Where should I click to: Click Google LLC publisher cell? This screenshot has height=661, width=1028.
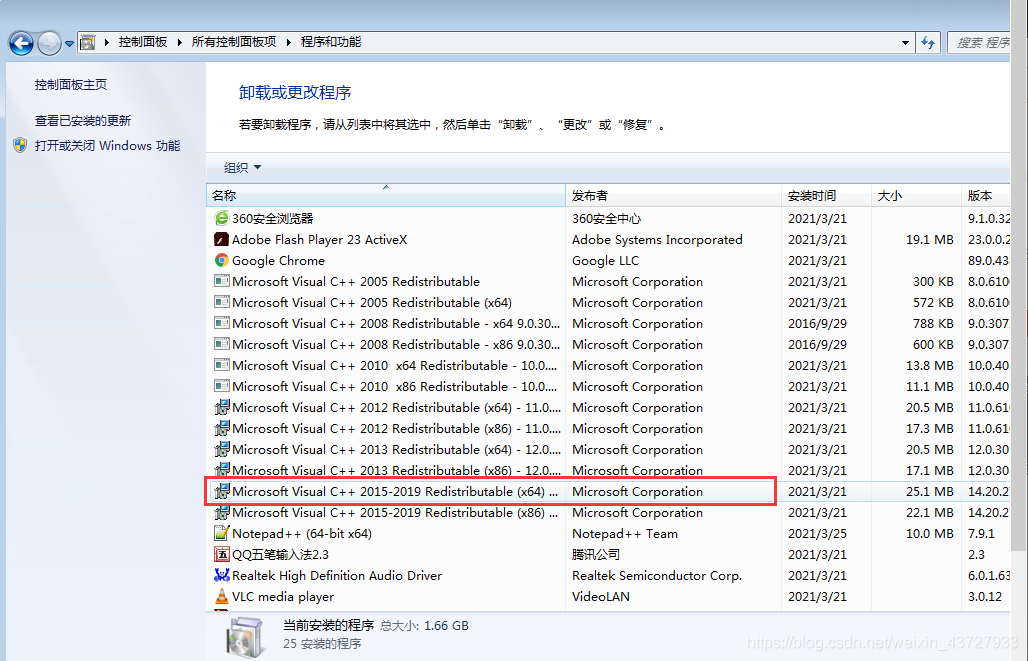tap(605, 260)
